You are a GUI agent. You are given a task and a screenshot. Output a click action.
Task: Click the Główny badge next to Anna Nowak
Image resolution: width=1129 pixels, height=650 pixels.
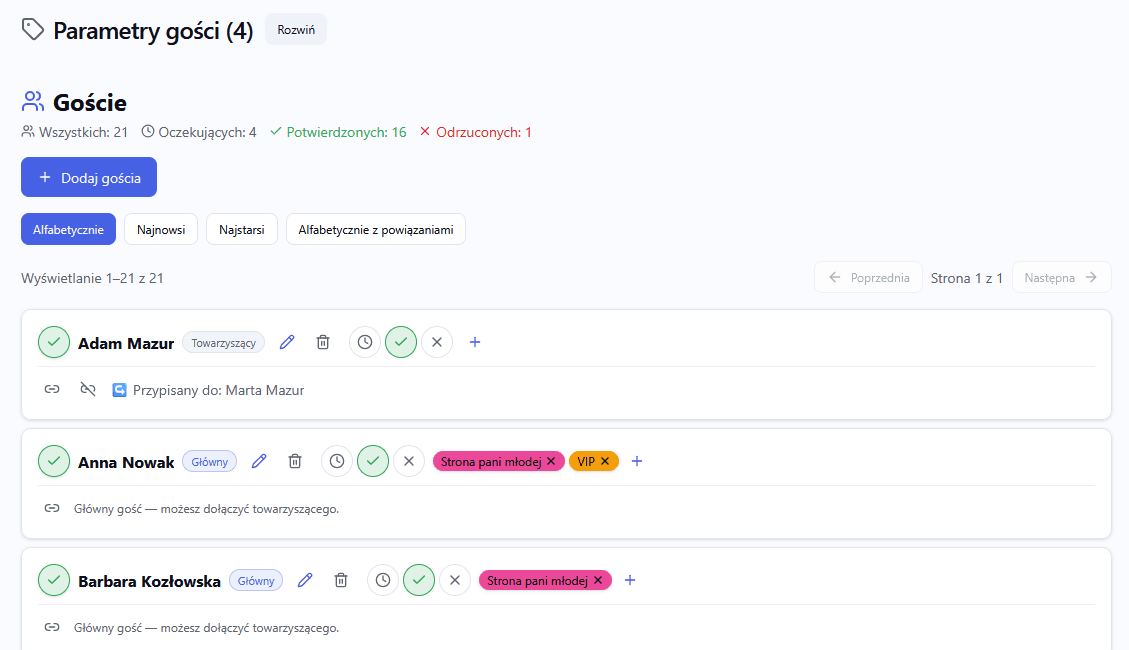(x=210, y=461)
